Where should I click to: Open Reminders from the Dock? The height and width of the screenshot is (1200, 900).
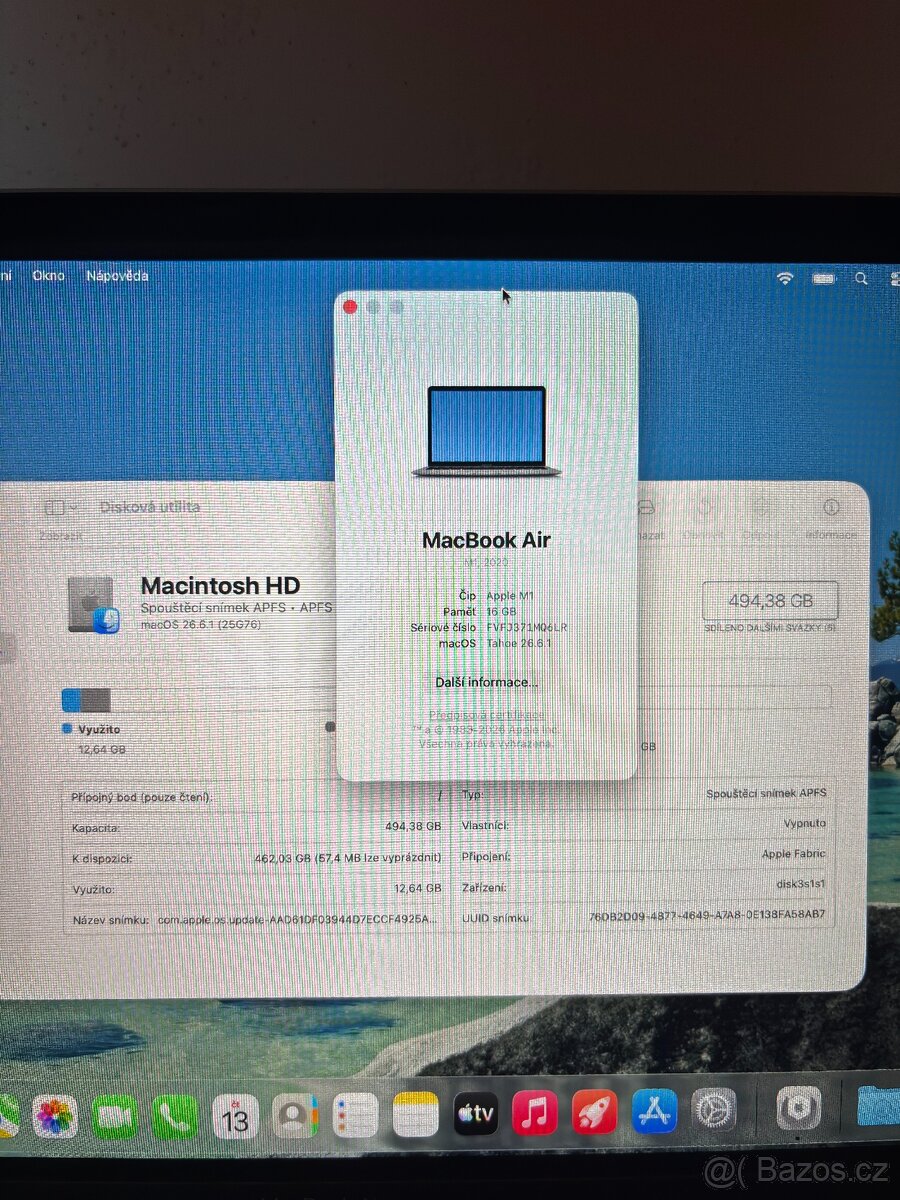click(x=355, y=1115)
